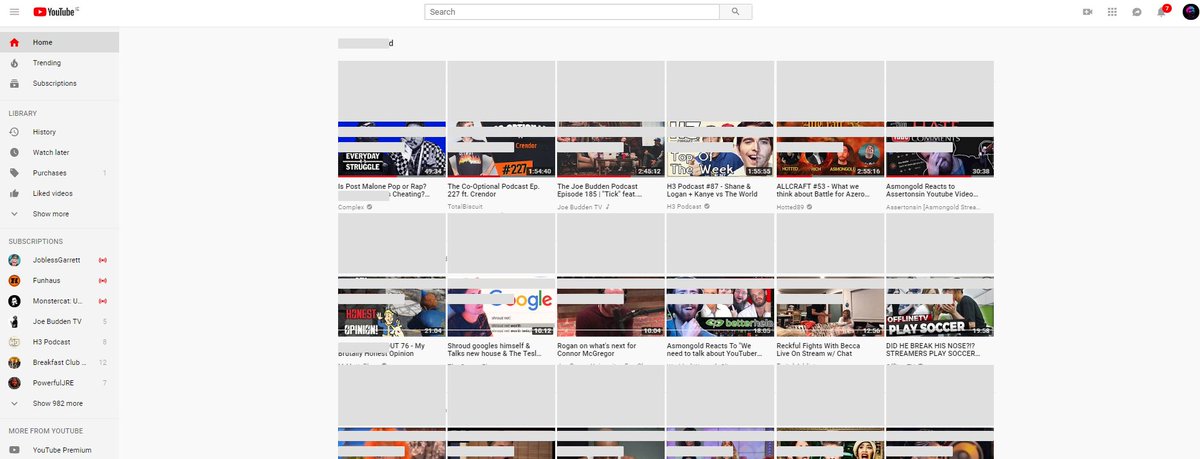The width and height of the screenshot is (1200, 459).
Task: Open betterhelp Asmongold video thumbnail
Action: point(720,307)
